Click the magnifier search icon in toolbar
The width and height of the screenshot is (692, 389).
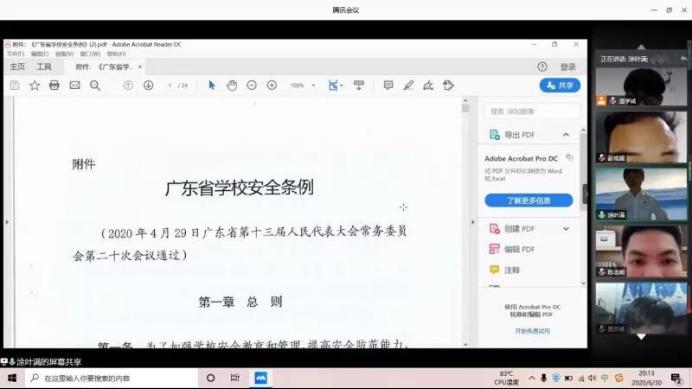[95, 86]
